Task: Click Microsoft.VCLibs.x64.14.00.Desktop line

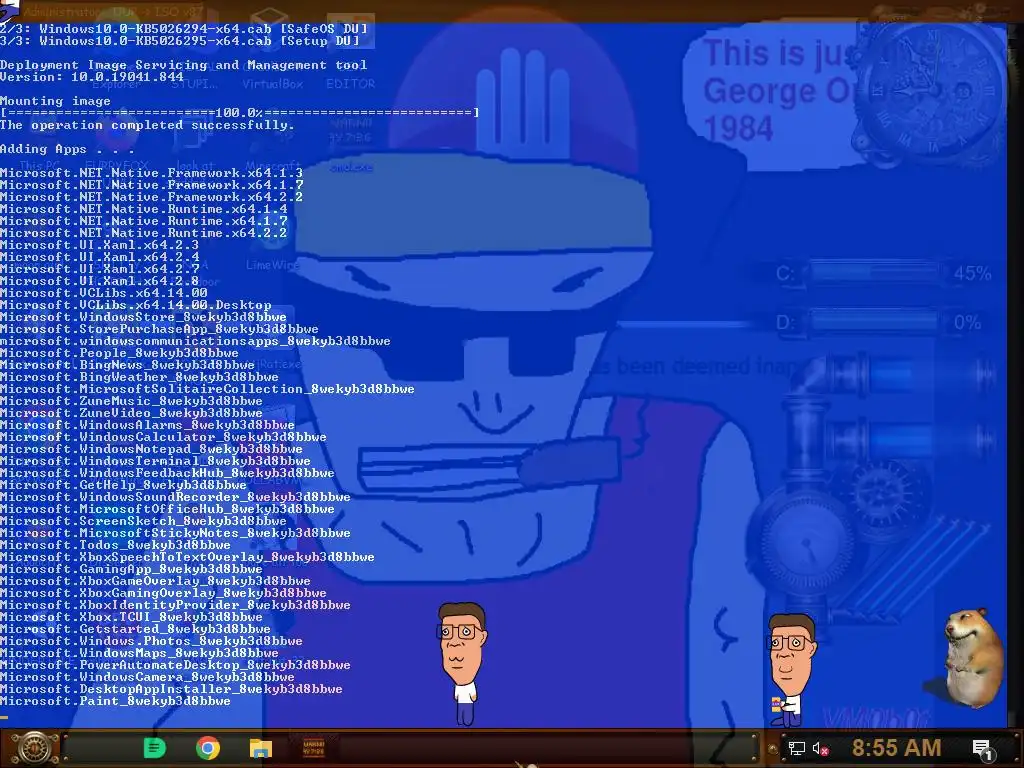Action: point(136,305)
